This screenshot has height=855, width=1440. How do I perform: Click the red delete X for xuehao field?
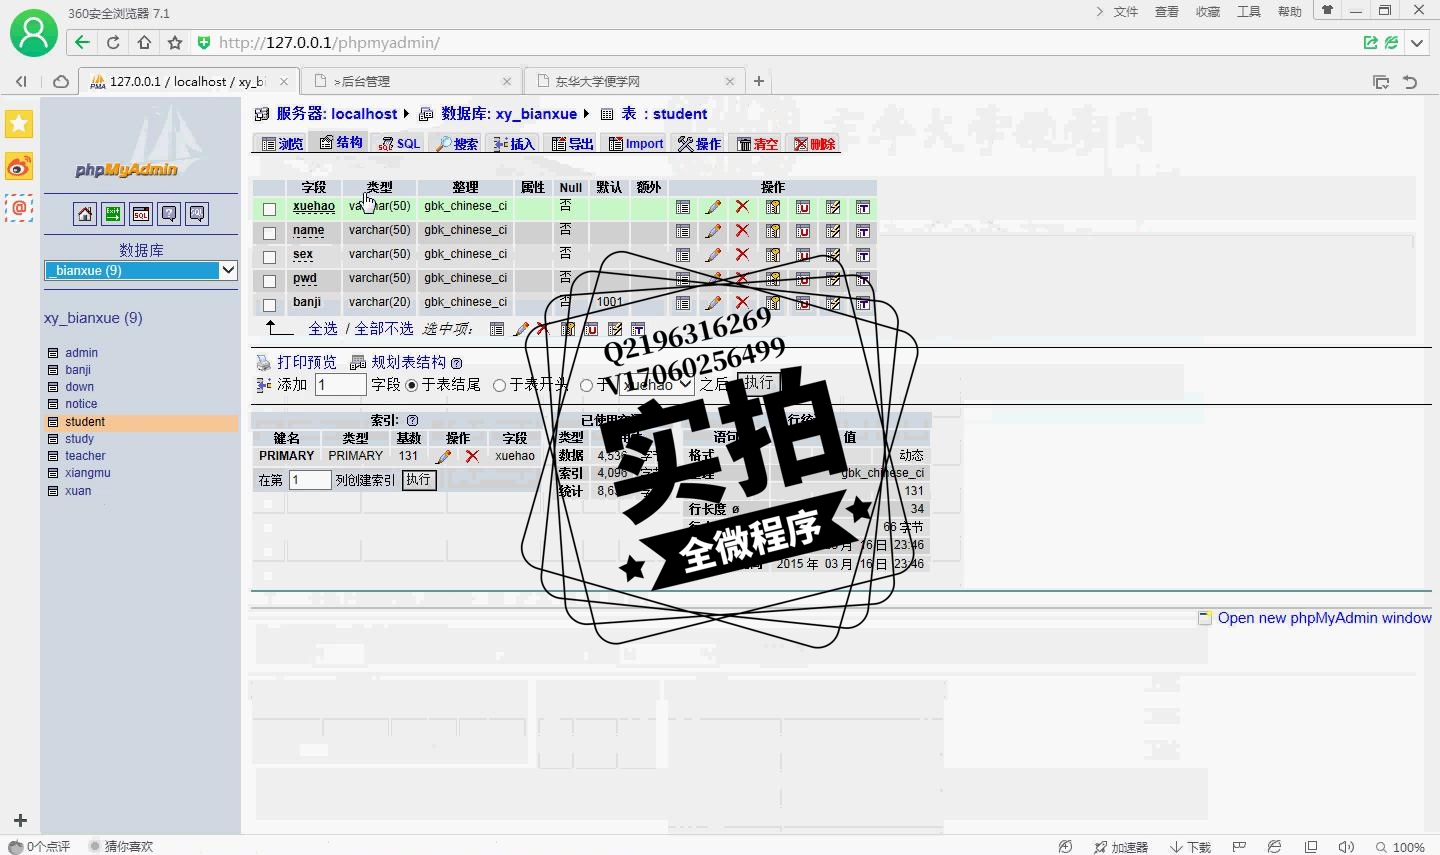(742, 207)
